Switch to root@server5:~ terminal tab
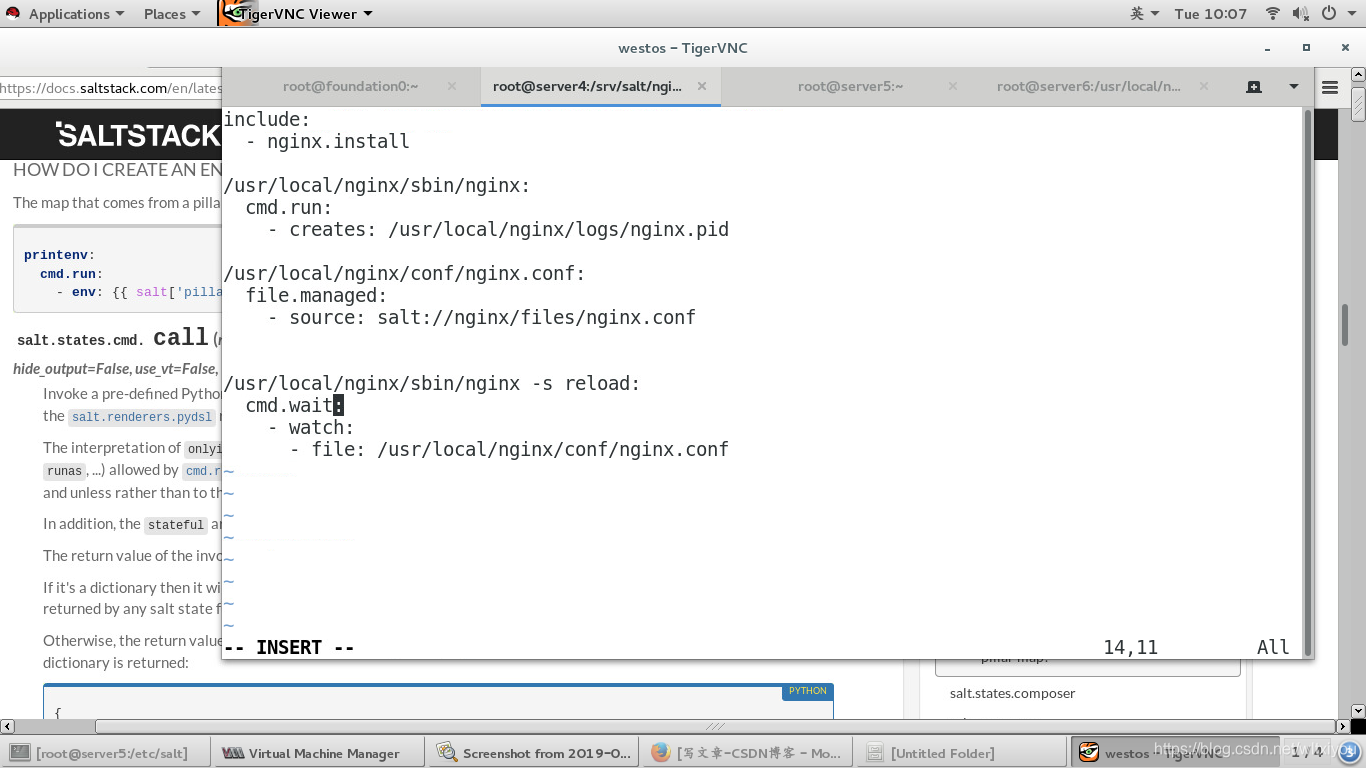 850,86
